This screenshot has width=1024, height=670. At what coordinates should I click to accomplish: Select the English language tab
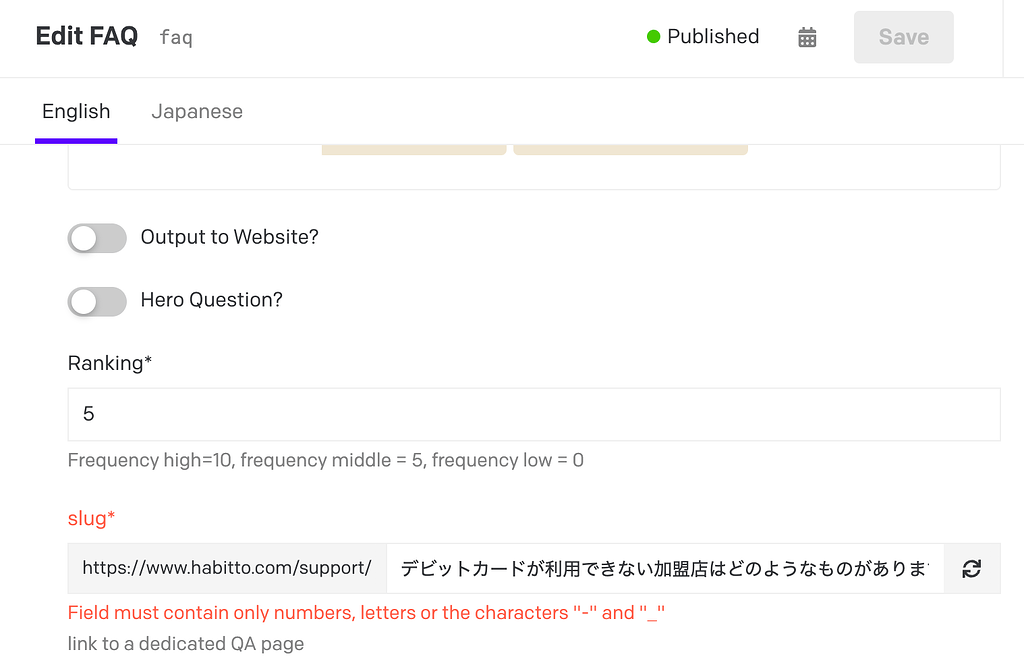[76, 111]
